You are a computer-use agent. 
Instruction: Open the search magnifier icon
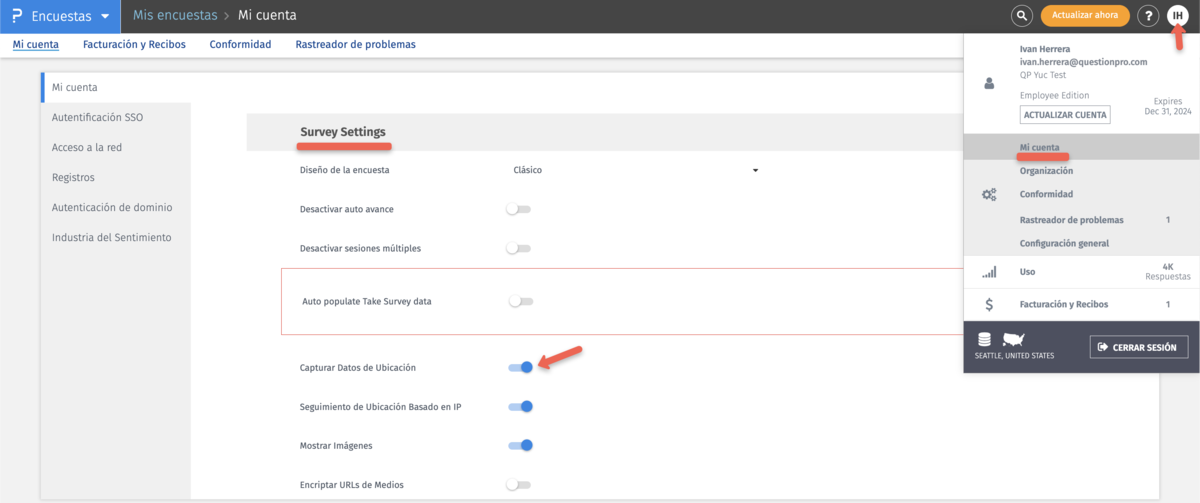pos(1021,16)
